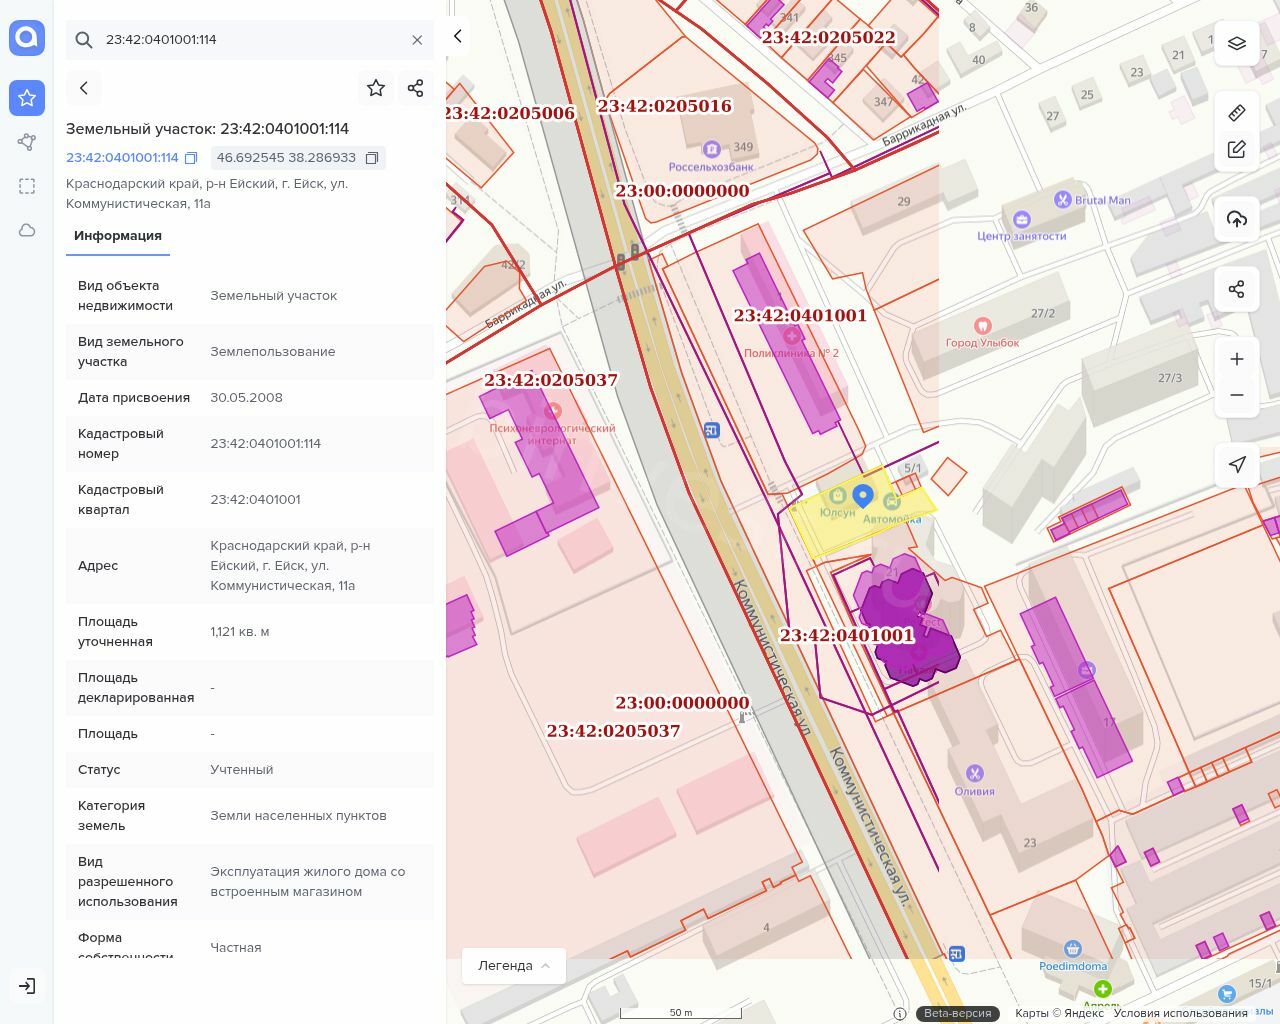This screenshot has width=1280, height=1024.
Task: Copy coordinates 46.692545 38.286933
Action: [372, 158]
